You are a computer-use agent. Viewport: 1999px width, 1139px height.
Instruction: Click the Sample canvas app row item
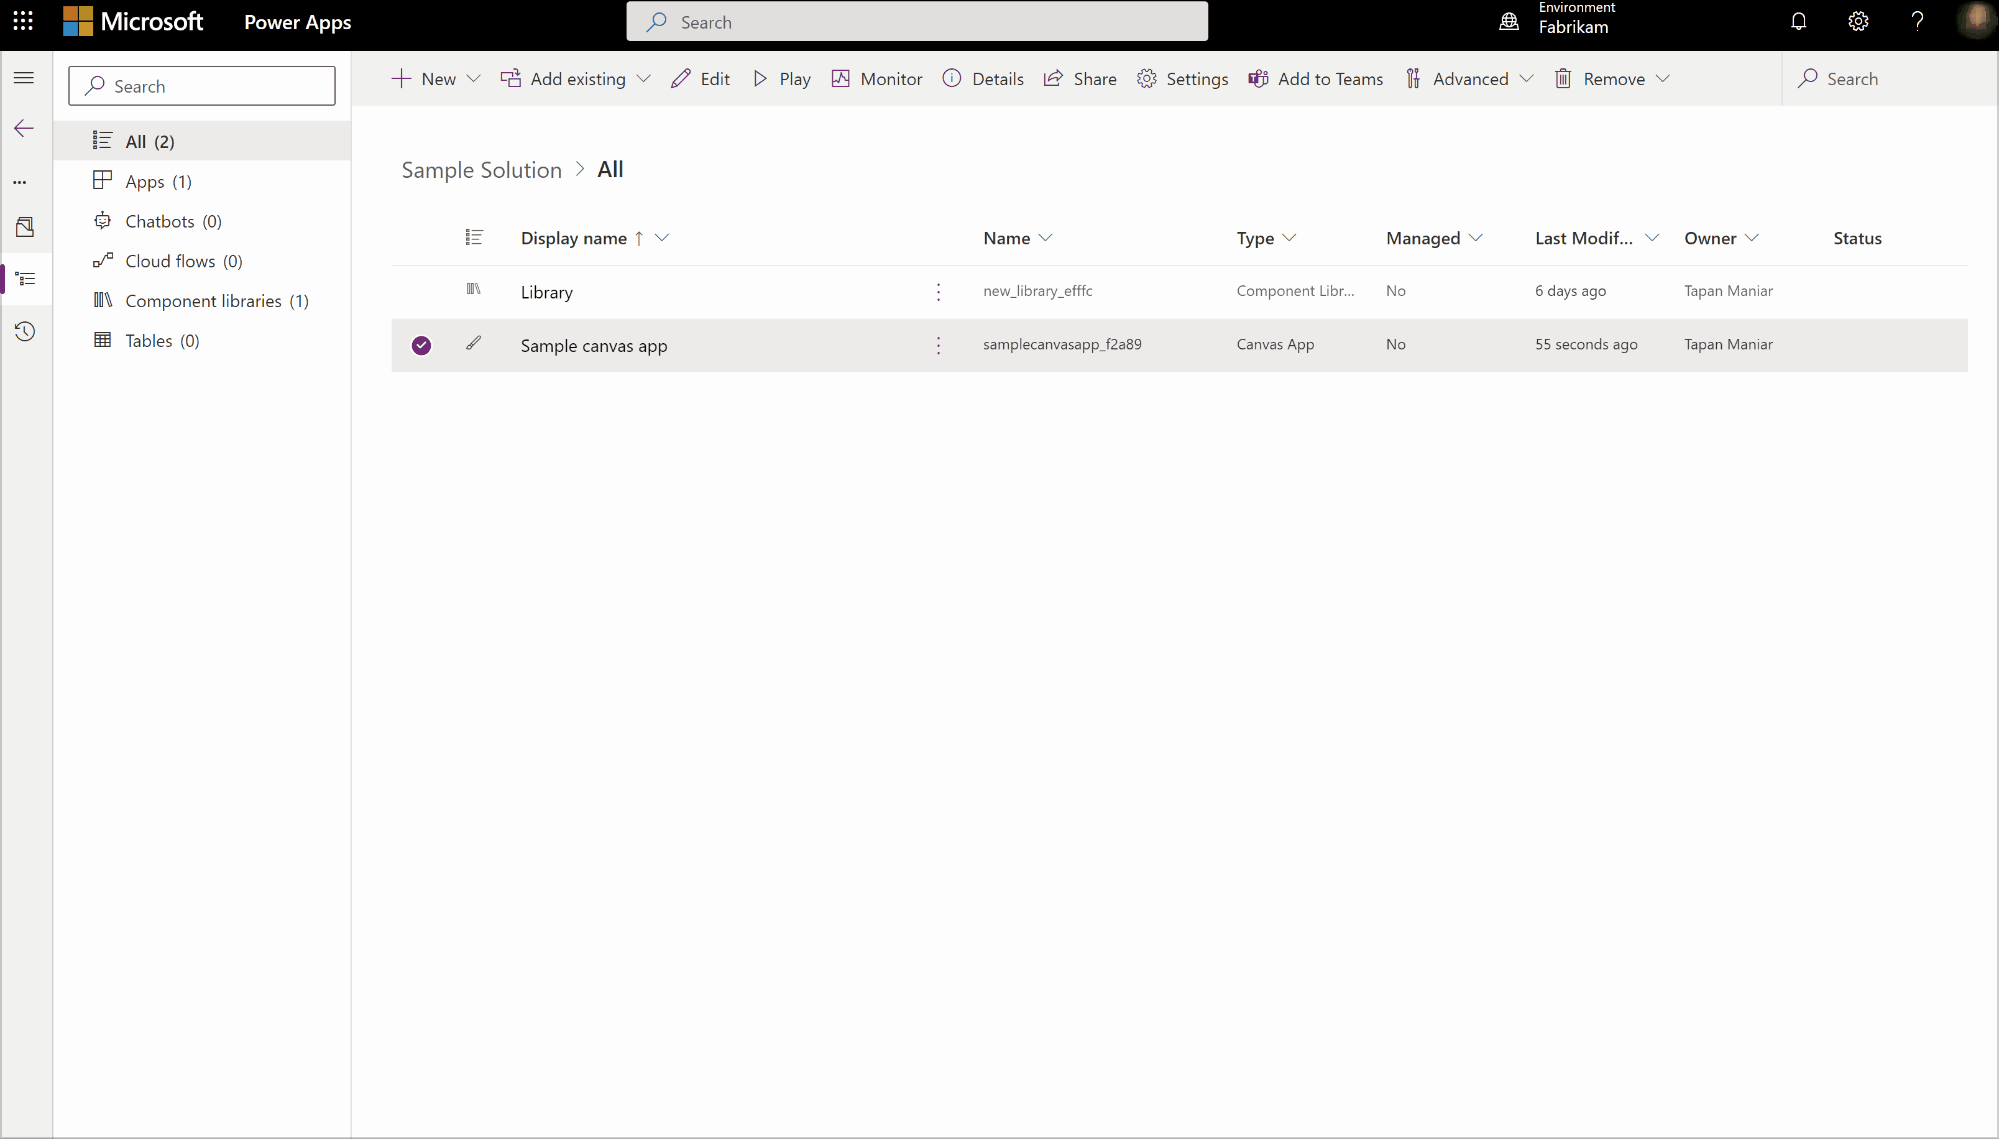(x=593, y=344)
